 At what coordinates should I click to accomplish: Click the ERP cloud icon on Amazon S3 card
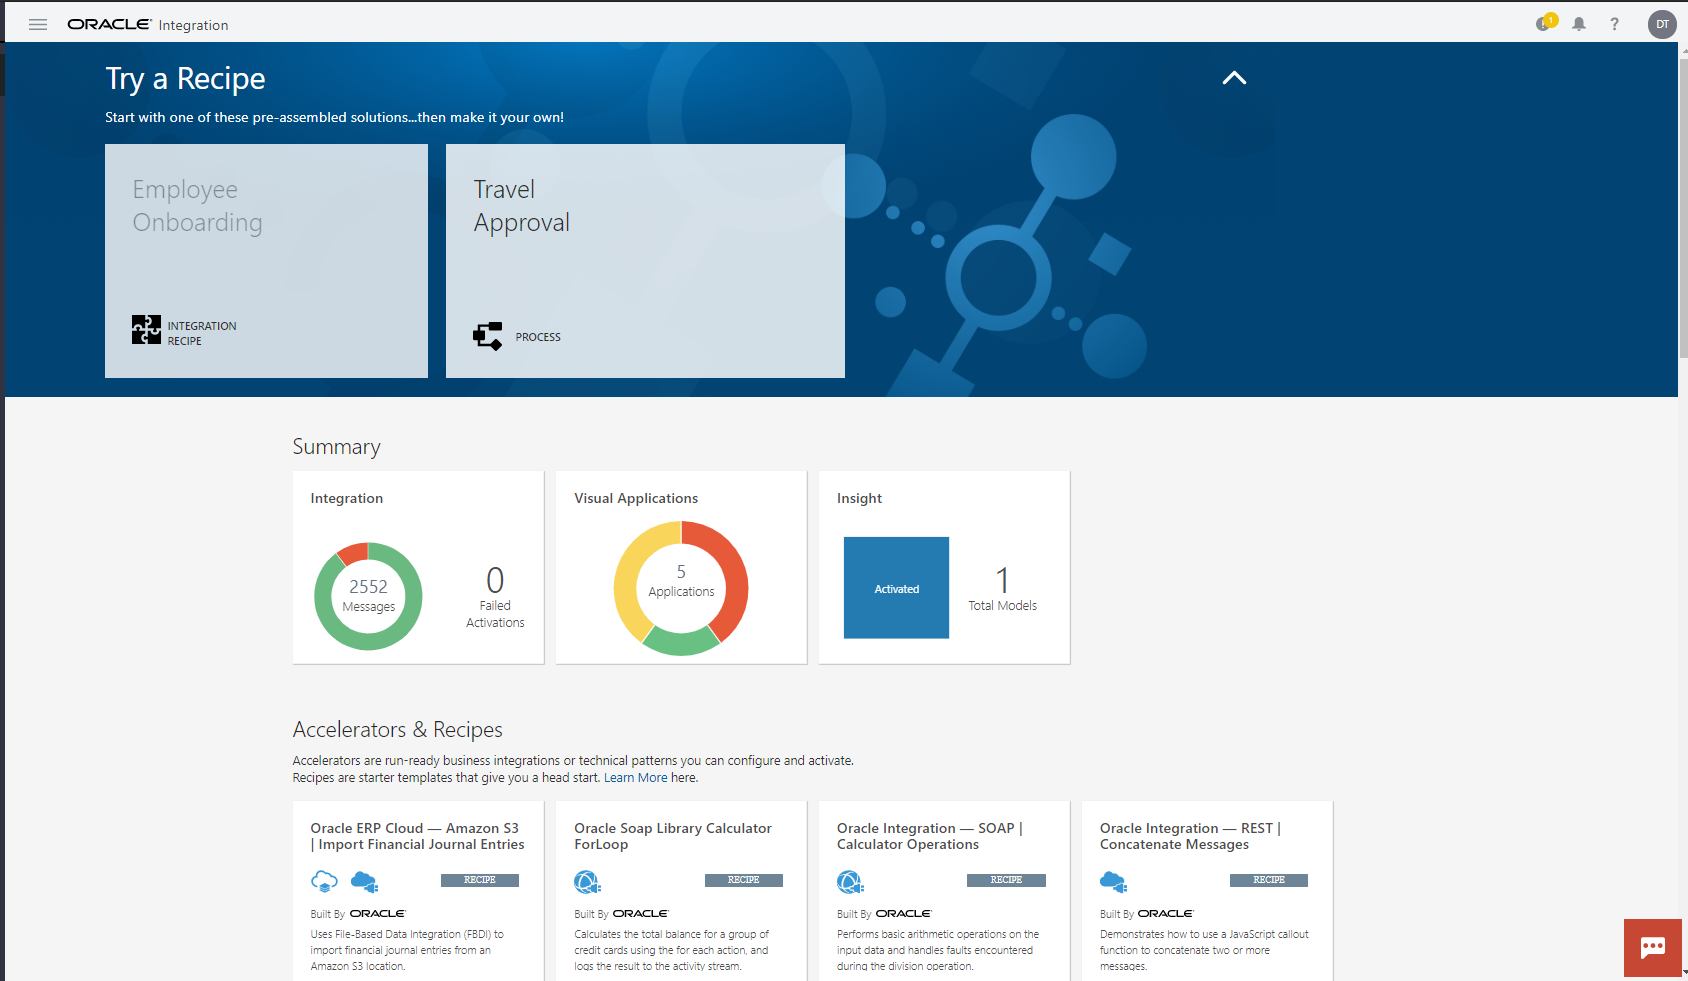(x=324, y=881)
